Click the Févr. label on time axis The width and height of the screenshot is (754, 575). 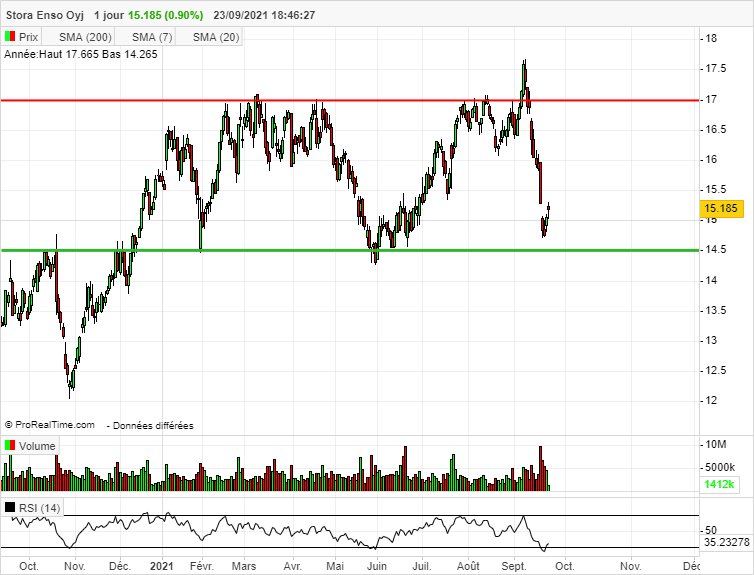click(x=201, y=566)
